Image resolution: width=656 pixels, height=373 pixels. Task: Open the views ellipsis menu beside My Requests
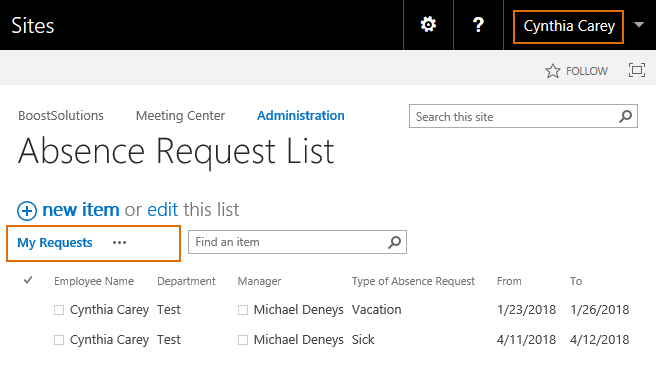coord(119,243)
